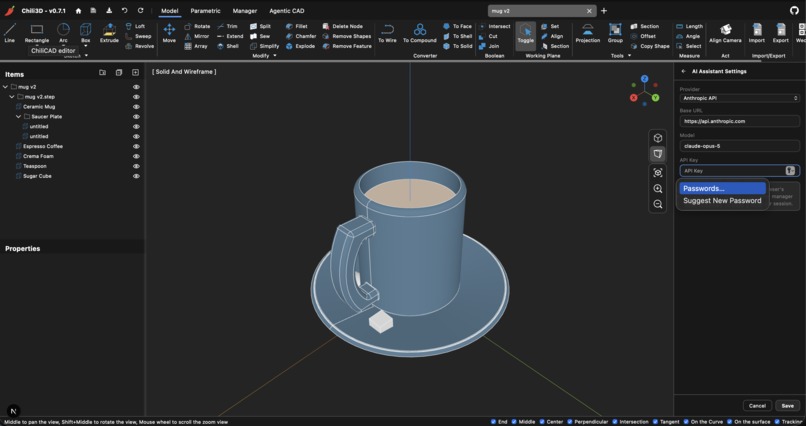Use the Revolve tool
This screenshot has width=806, height=426.
click(x=139, y=46)
